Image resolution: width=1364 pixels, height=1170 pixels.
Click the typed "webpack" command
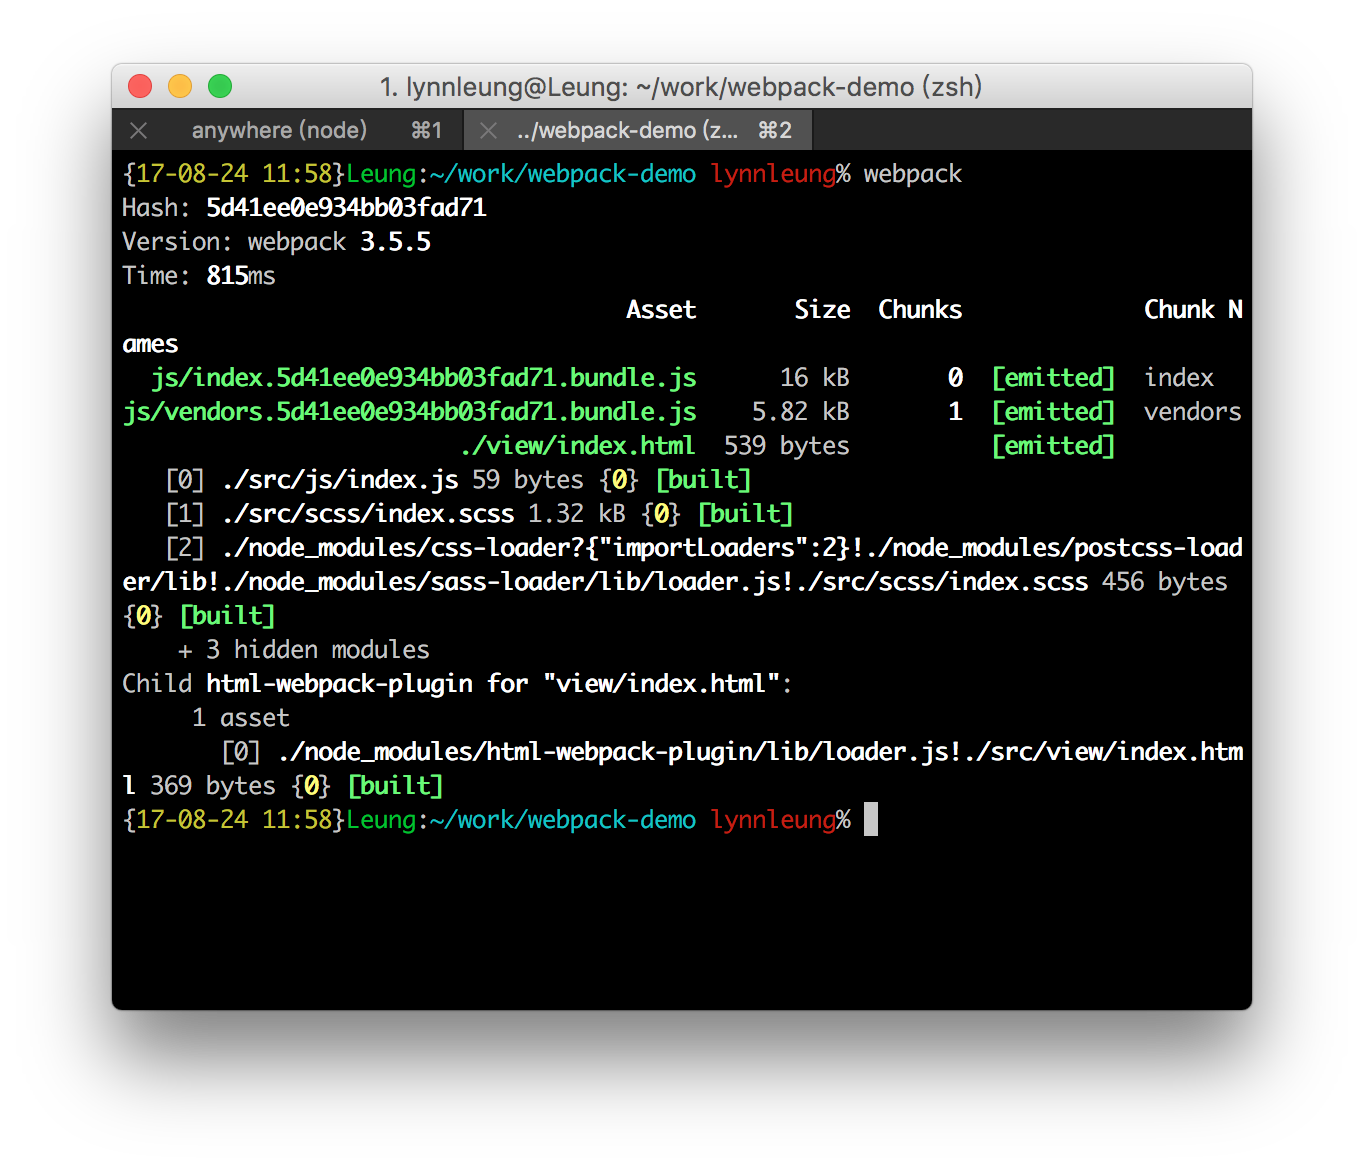[x=912, y=174]
